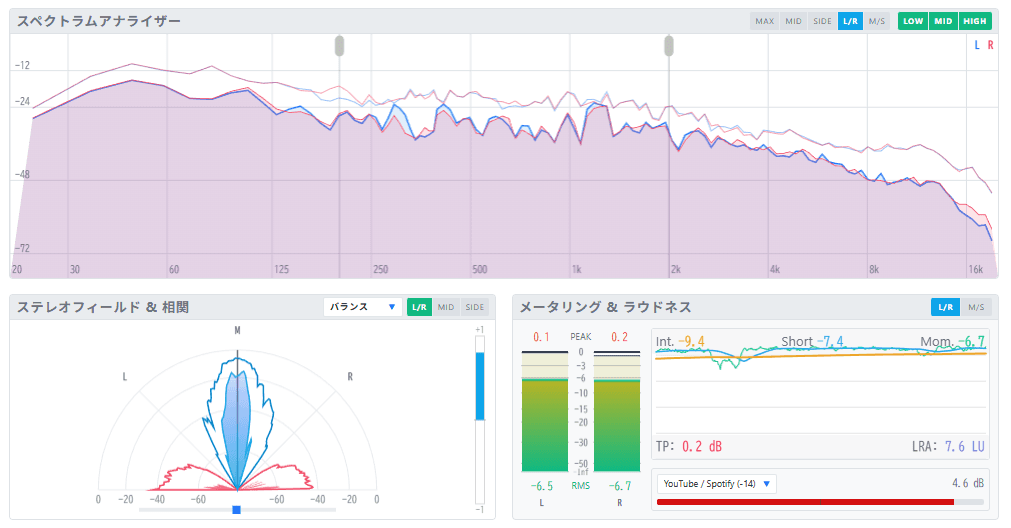Image resolution: width=1011 pixels, height=528 pixels.
Task: Select L/R in stereo field panel
Action: click(x=419, y=307)
